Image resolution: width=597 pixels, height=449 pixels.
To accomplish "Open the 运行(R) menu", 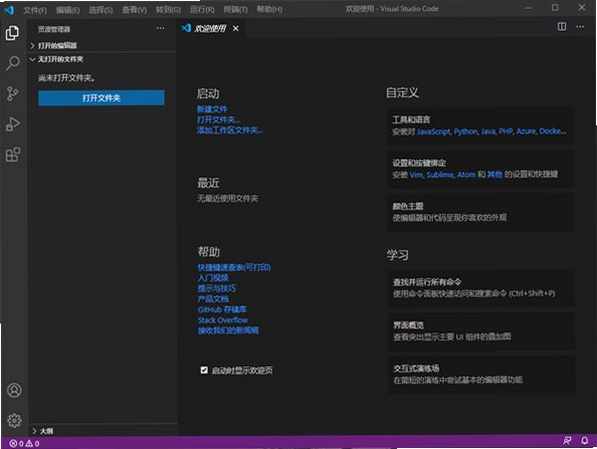I will [x=202, y=10].
